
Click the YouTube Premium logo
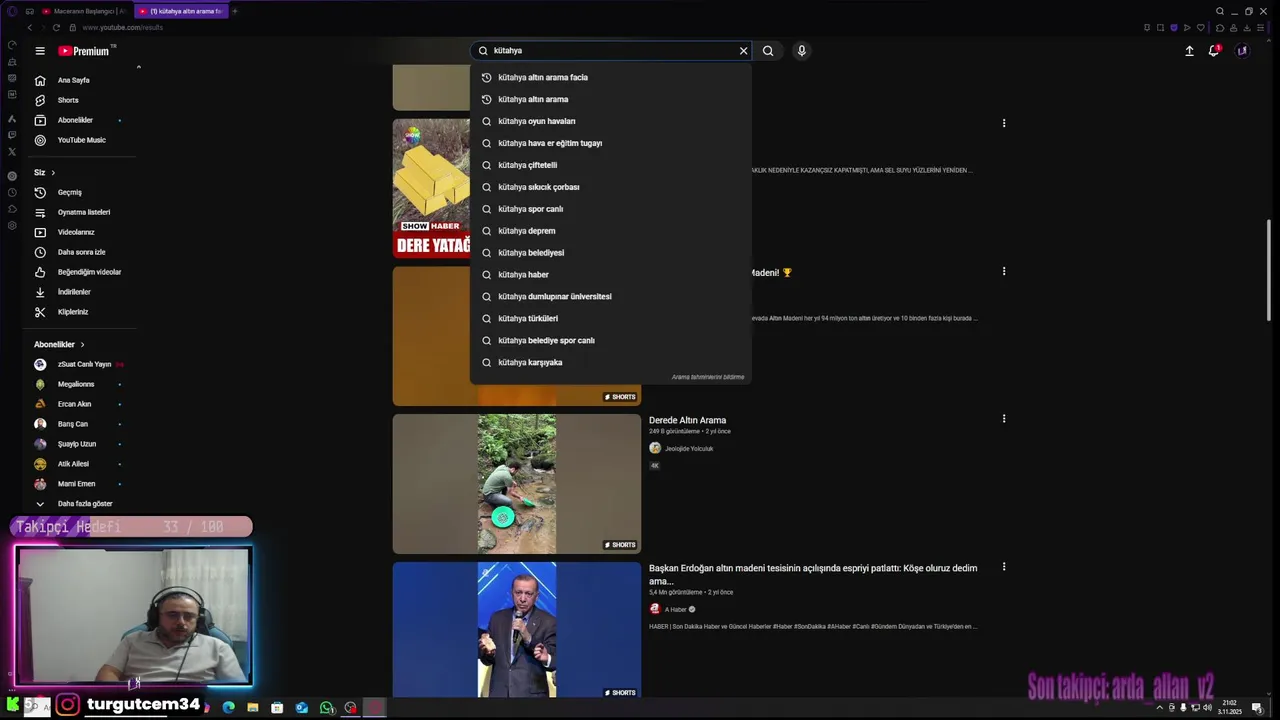pyautogui.click(x=84, y=51)
